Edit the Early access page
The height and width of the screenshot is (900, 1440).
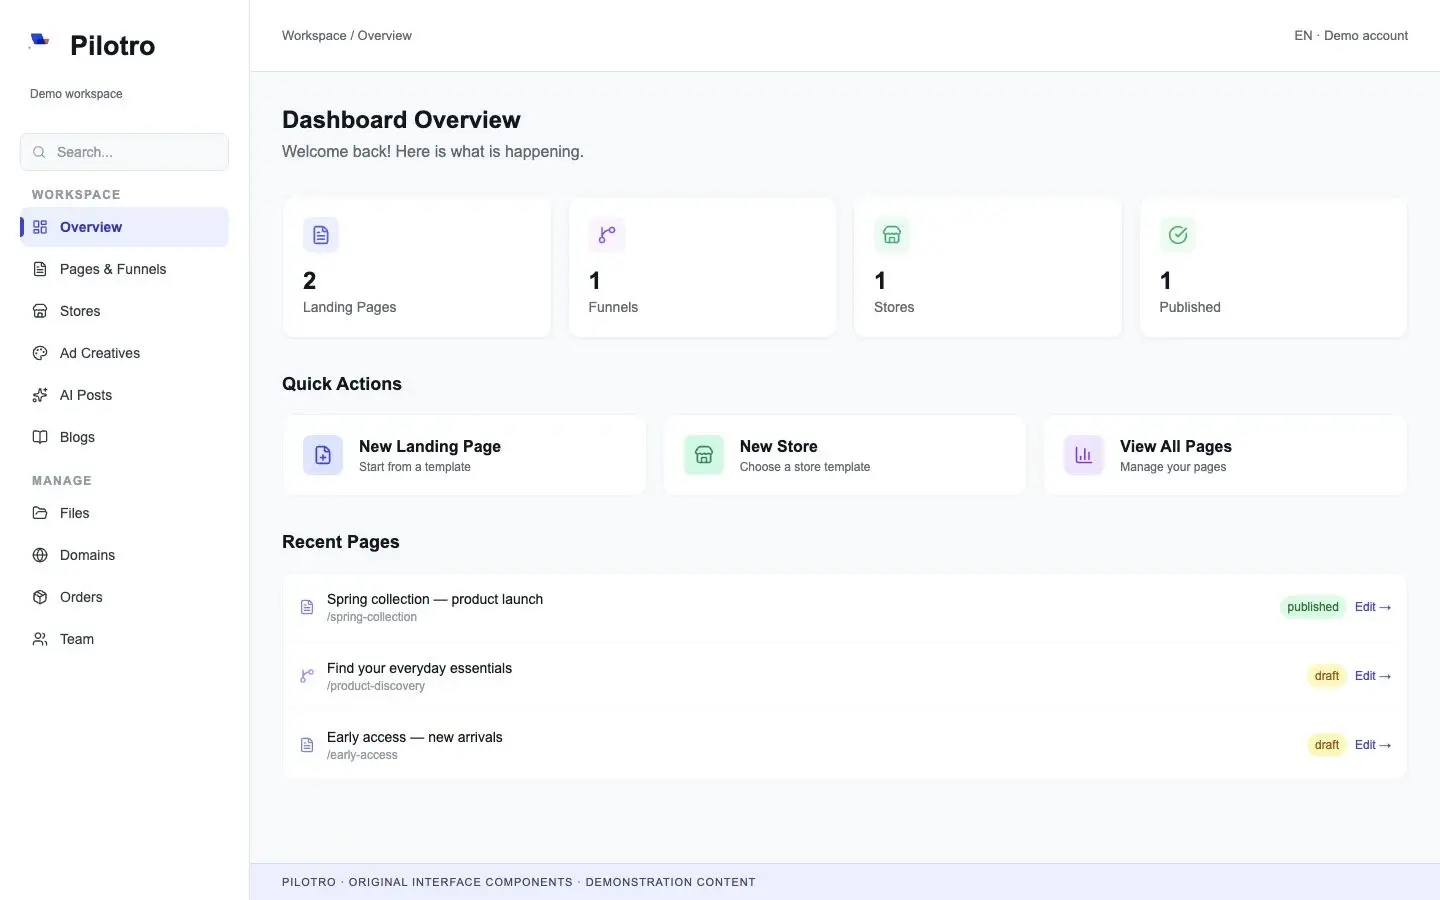point(1373,745)
